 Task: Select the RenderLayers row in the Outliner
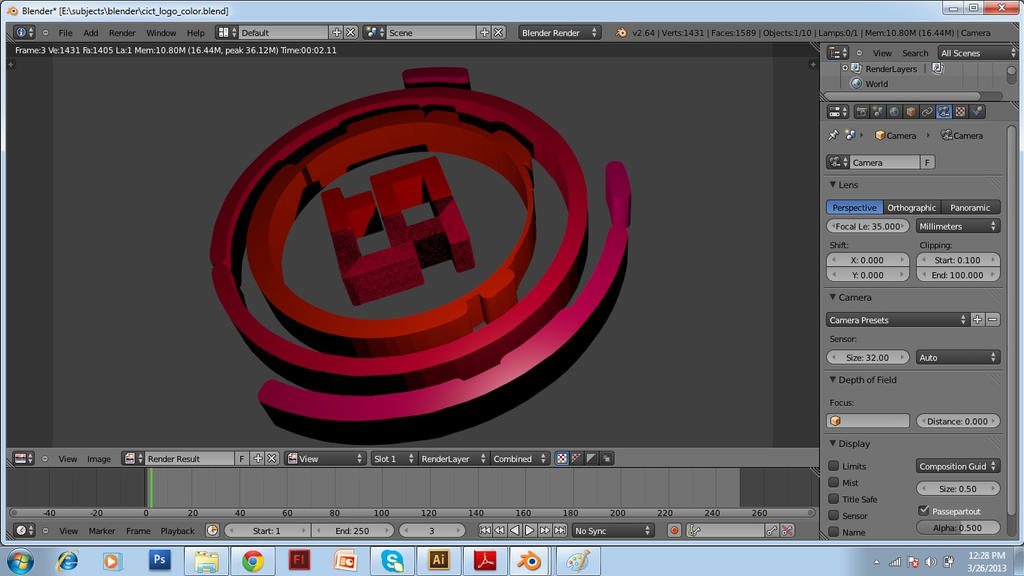(891, 69)
